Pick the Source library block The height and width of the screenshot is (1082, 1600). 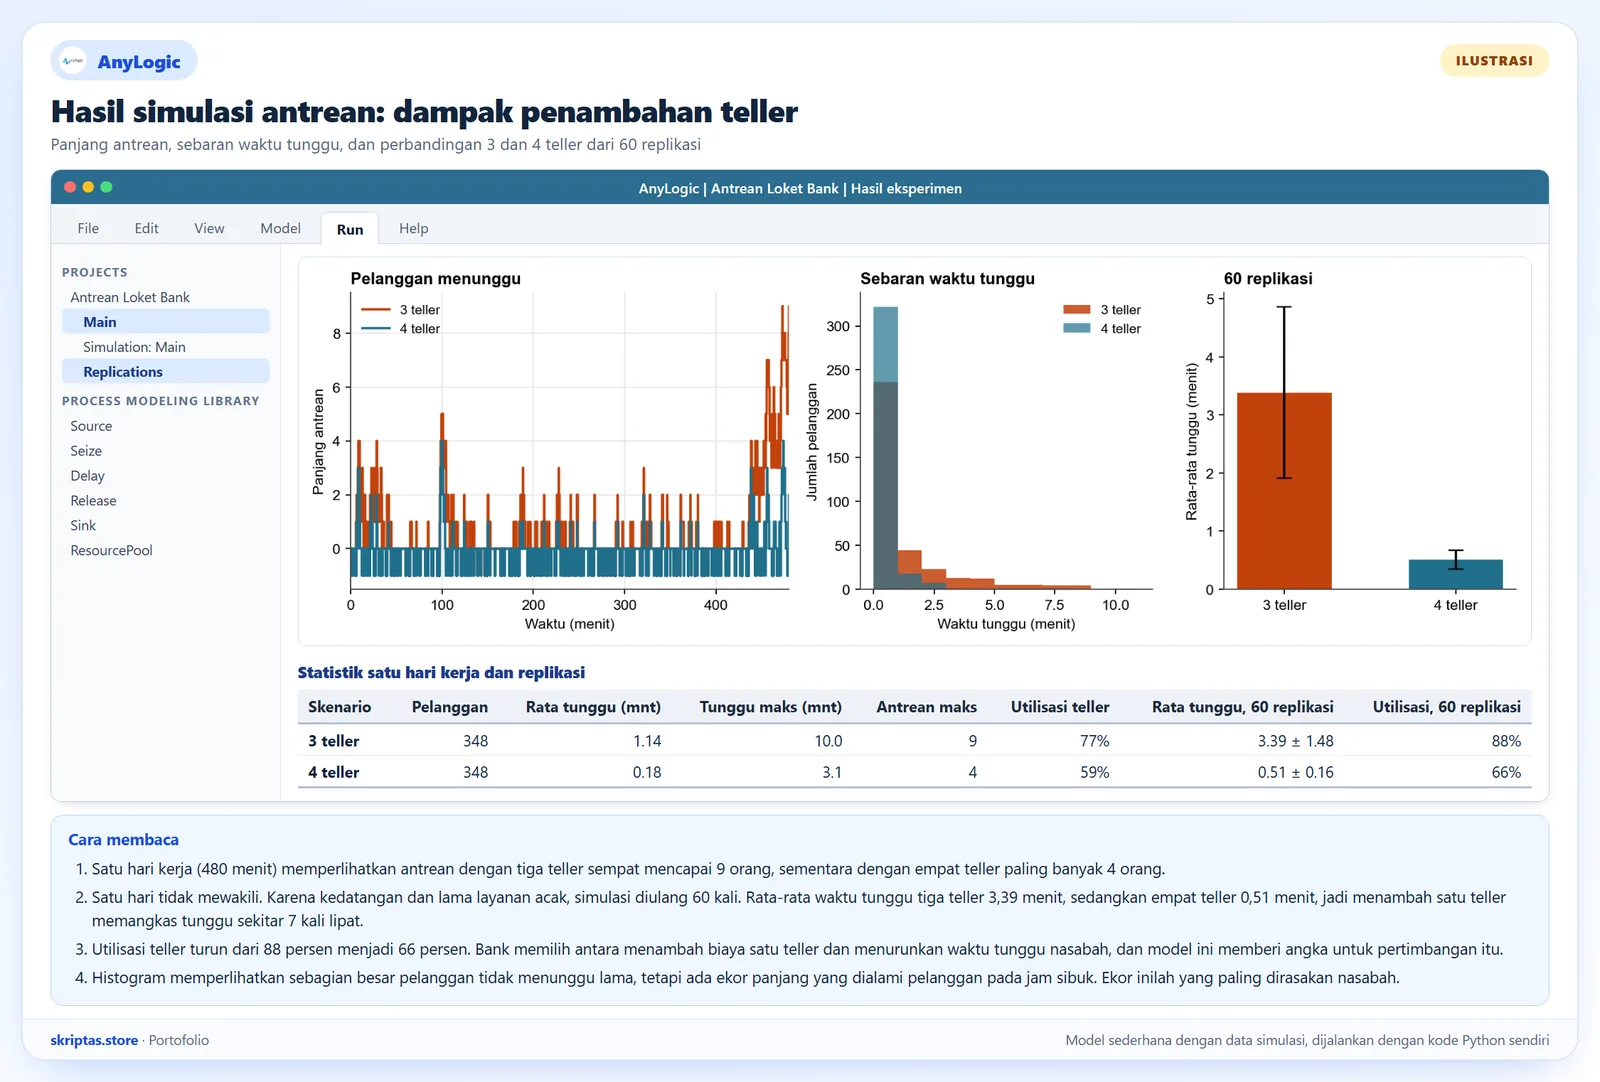pyautogui.click(x=91, y=425)
